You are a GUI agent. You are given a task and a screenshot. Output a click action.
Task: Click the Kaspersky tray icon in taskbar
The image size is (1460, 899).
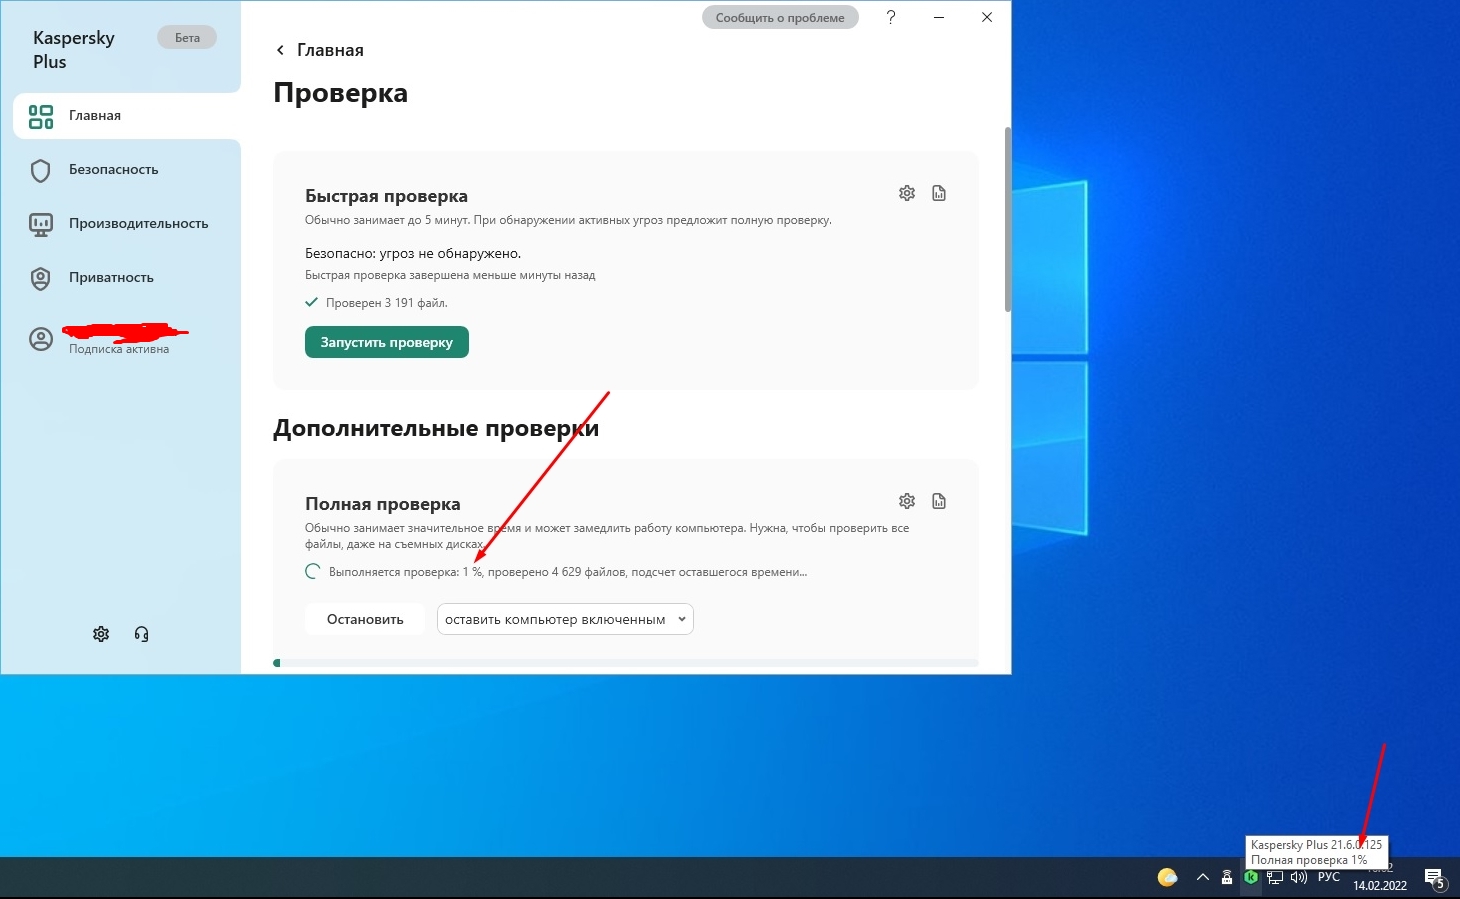point(1251,878)
